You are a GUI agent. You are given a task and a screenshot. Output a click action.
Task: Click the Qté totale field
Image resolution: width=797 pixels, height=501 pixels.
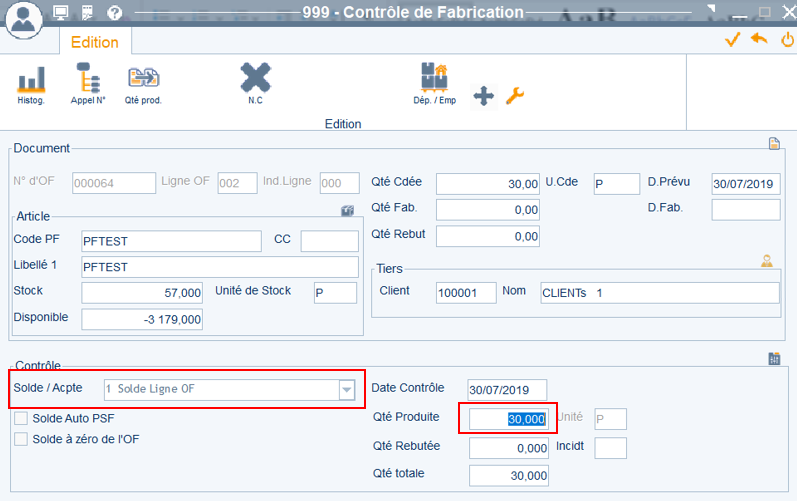(509, 476)
